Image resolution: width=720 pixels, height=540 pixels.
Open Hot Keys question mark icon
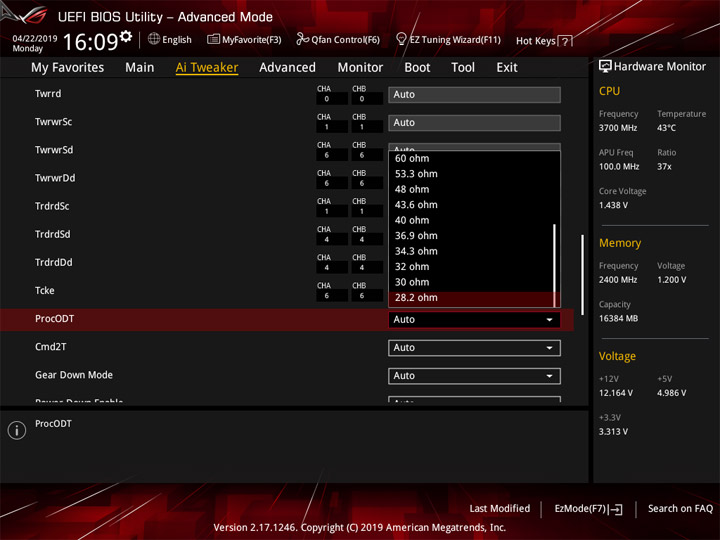pos(566,41)
